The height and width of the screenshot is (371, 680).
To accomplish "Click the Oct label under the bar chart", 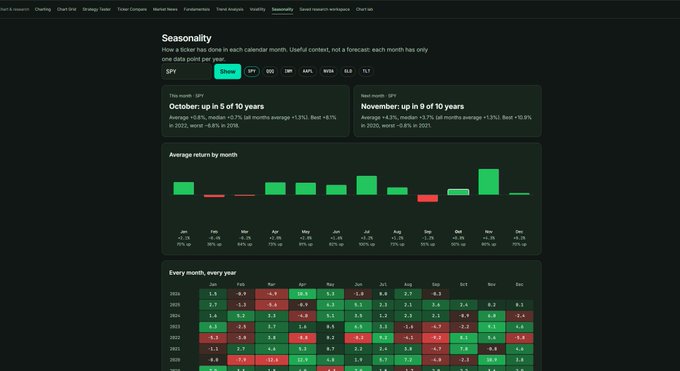I will click(458, 232).
